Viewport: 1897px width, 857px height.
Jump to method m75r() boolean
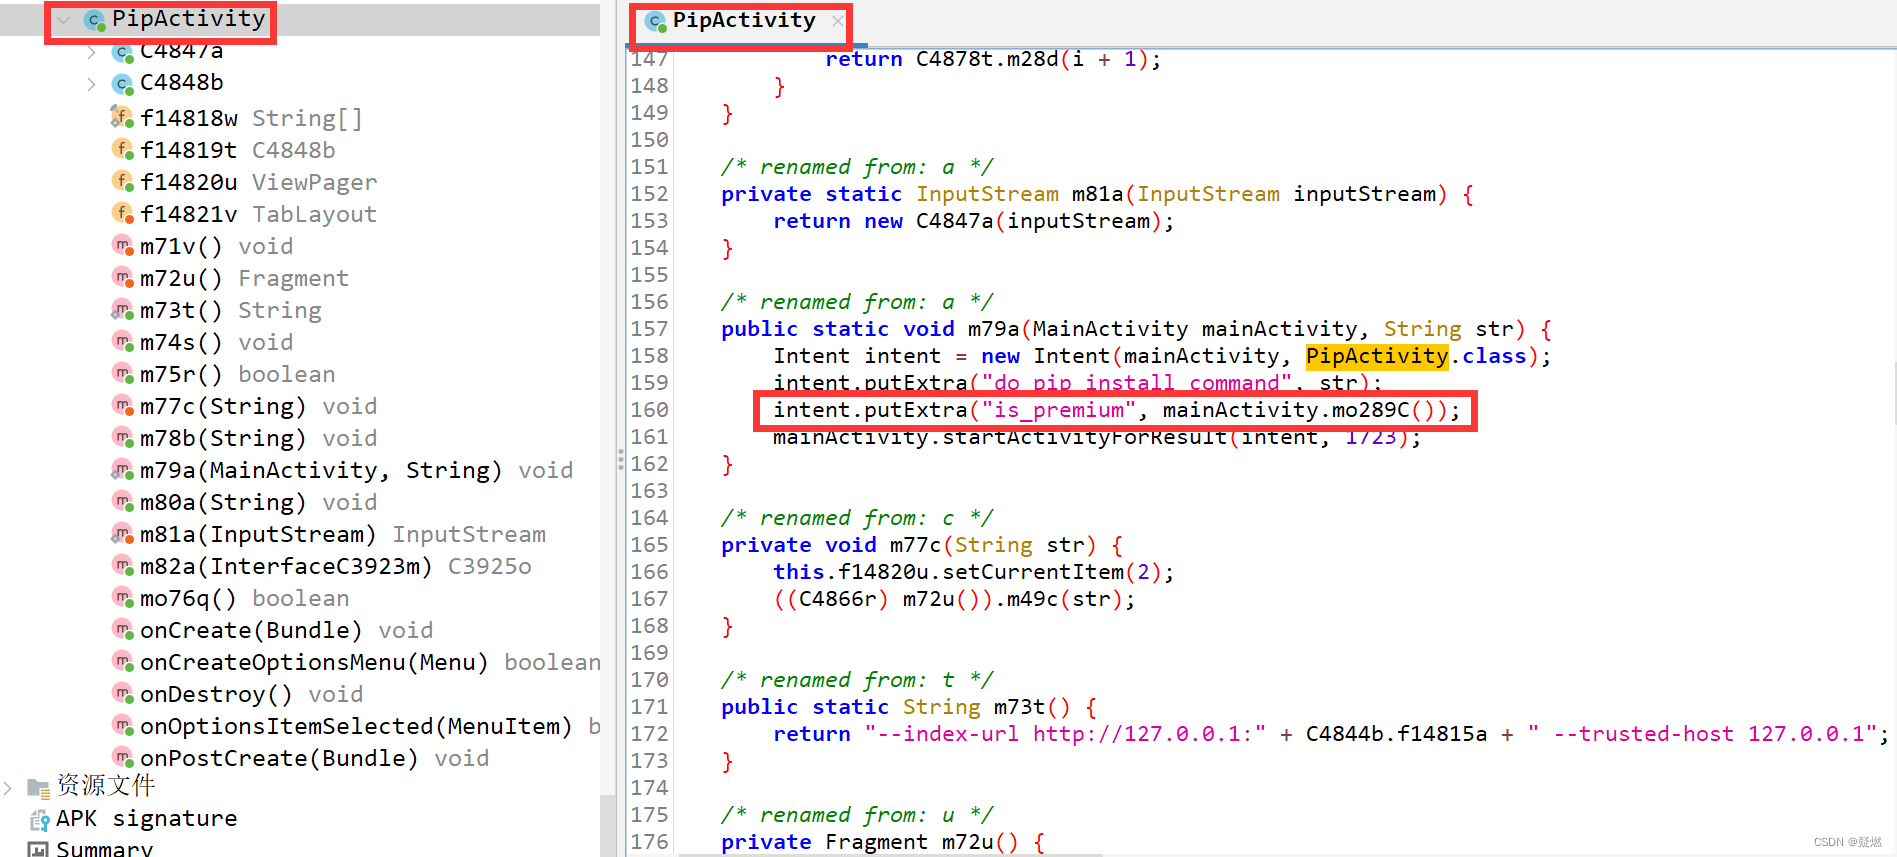(x=237, y=374)
